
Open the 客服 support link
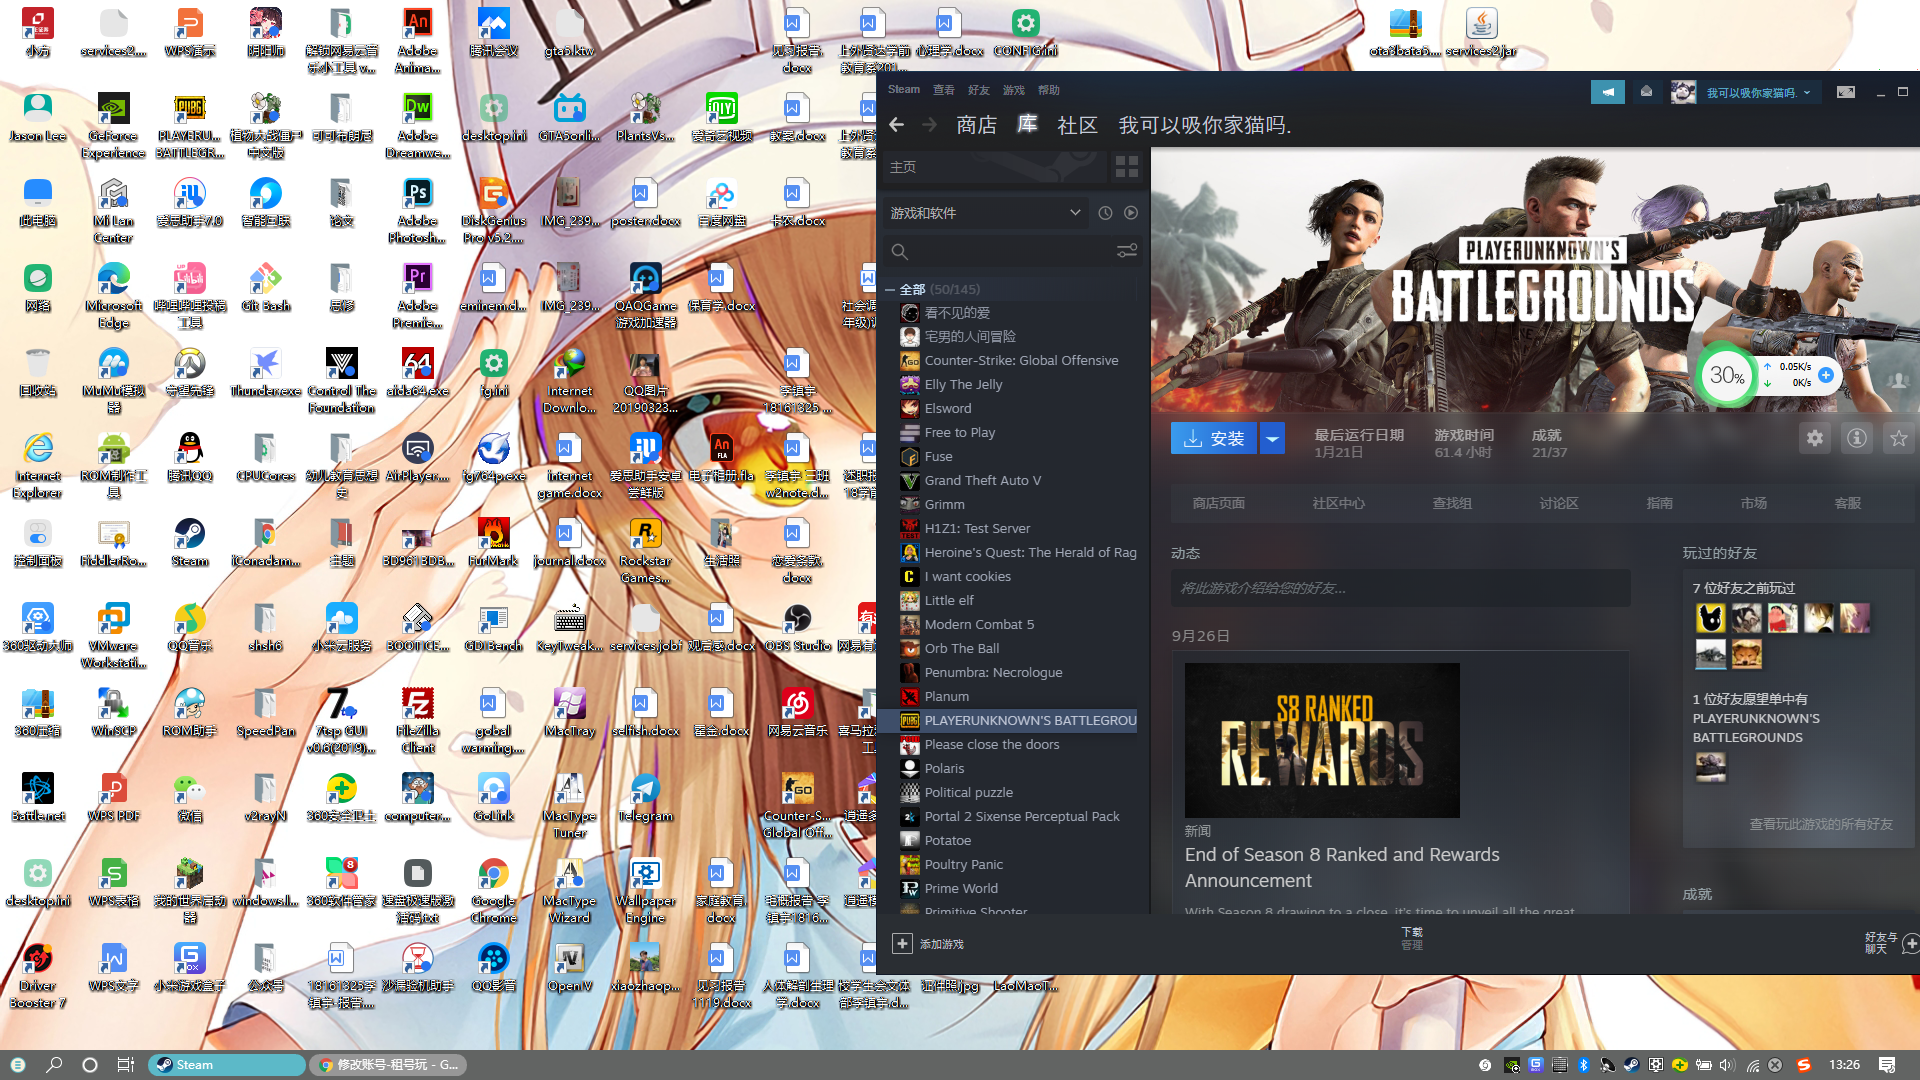(x=1848, y=503)
